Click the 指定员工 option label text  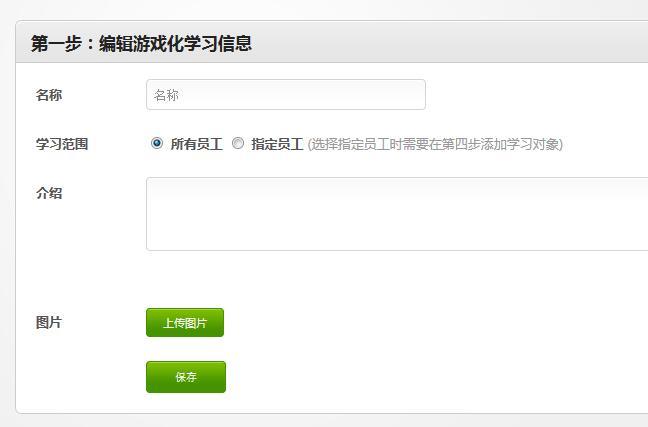(x=277, y=144)
